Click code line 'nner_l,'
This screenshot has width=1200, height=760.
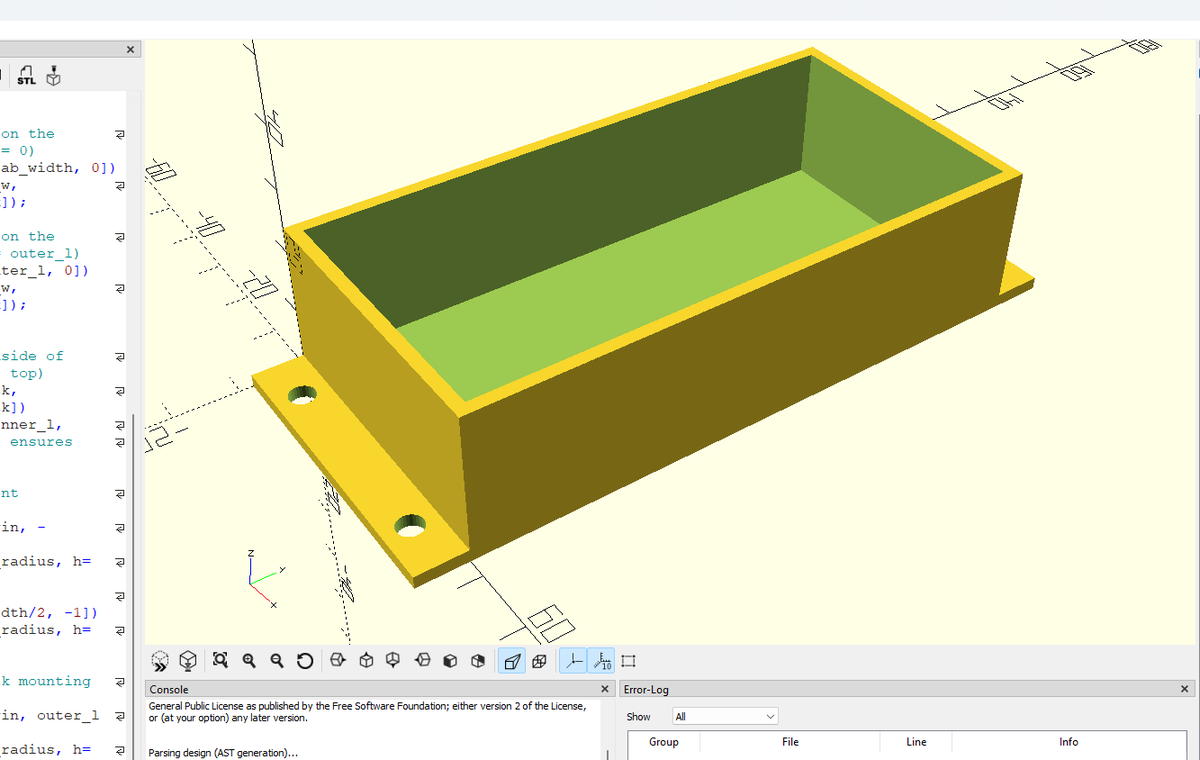32,424
